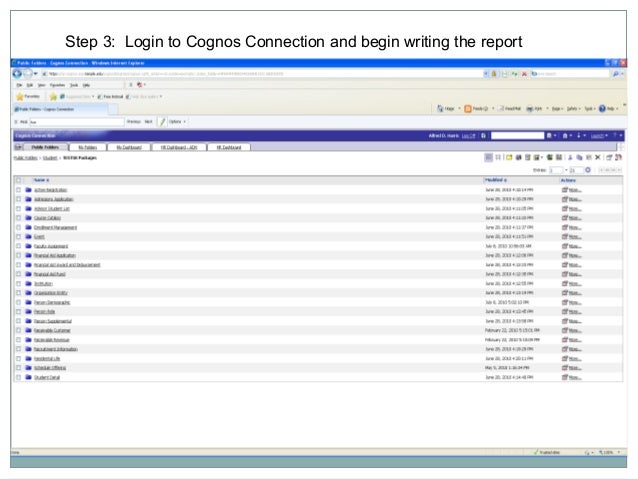Screen dimensions: 638x479
Task: Tick the checkbox for Institution
Action: (x=18, y=283)
